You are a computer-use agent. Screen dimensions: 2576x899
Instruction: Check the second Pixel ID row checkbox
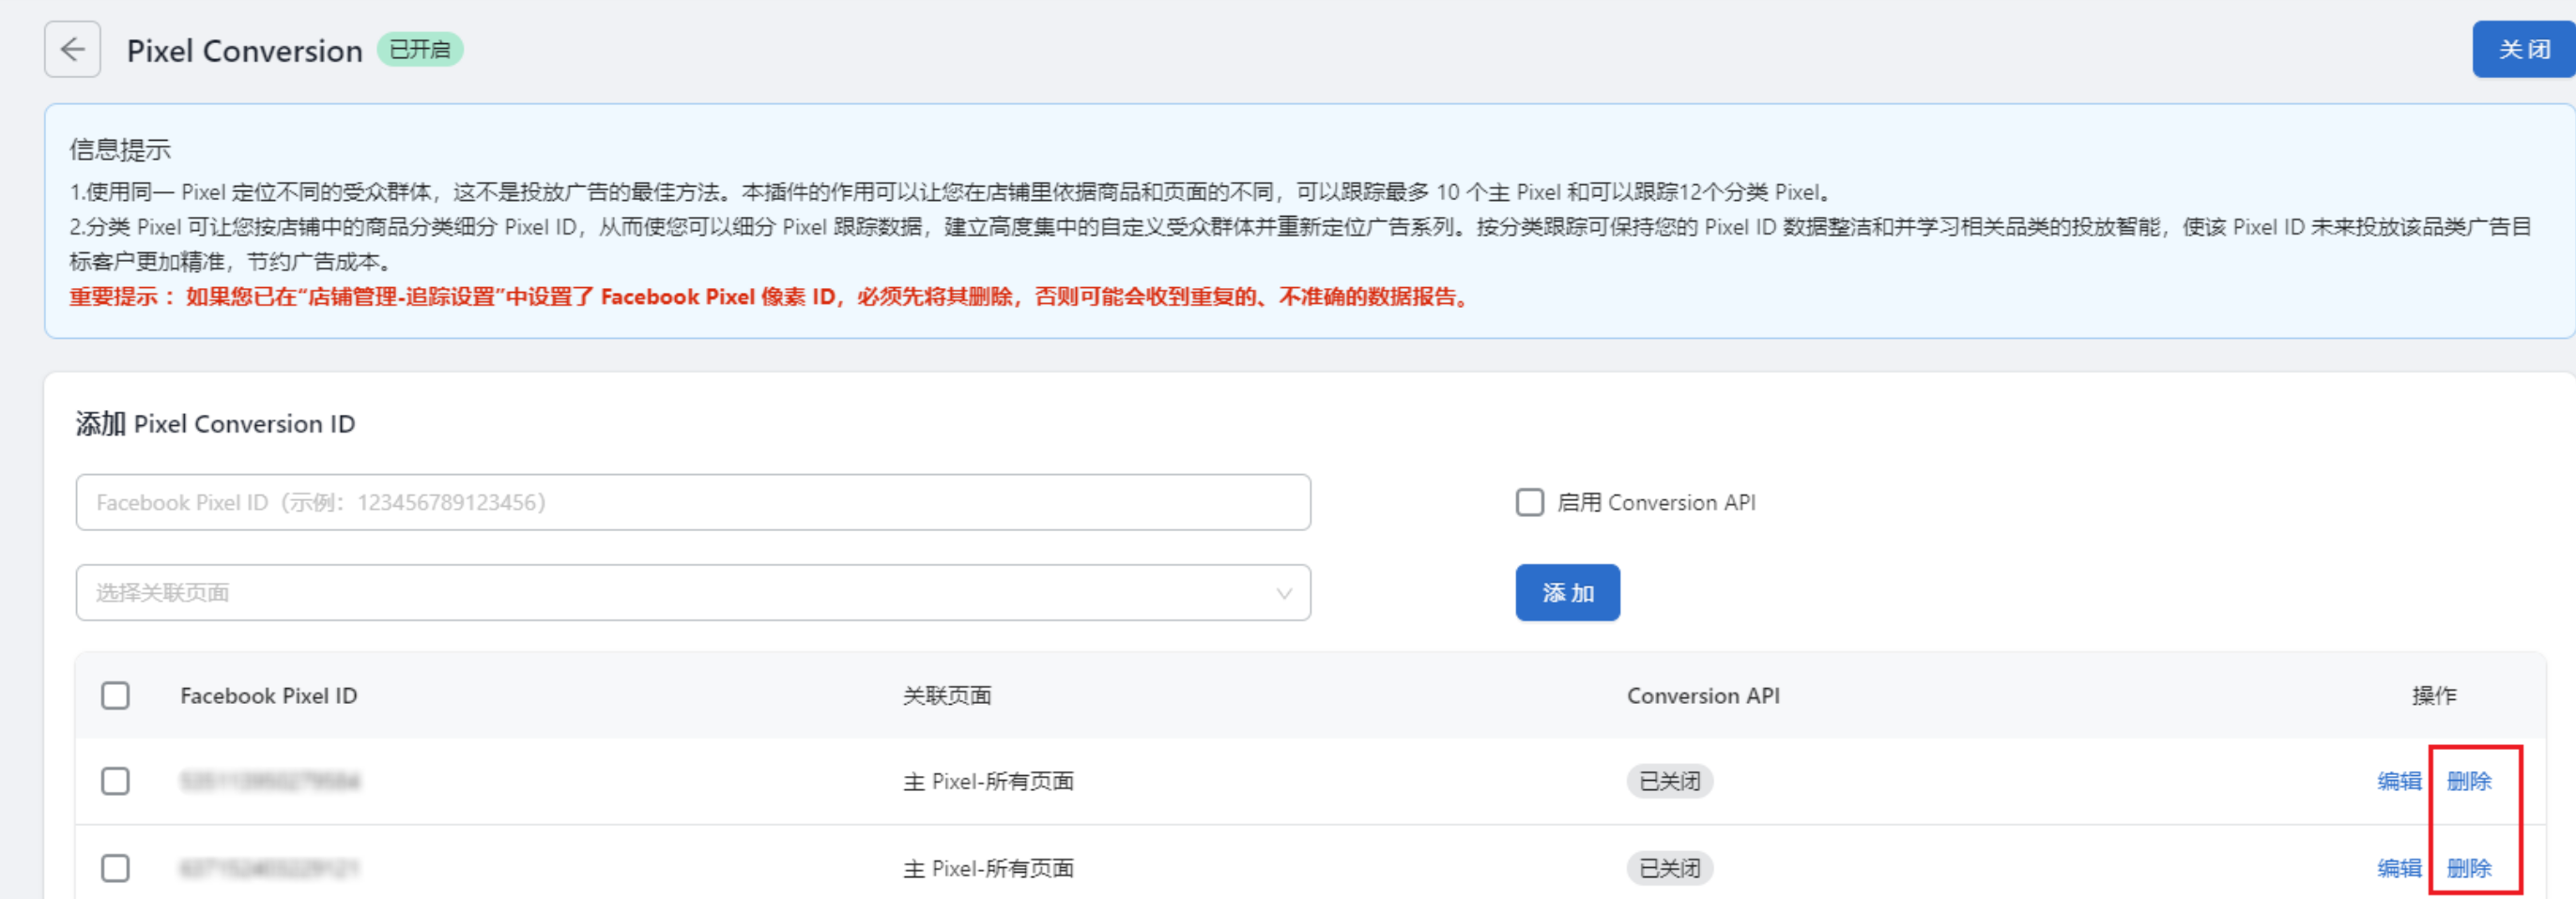click(x=116, y=869)
